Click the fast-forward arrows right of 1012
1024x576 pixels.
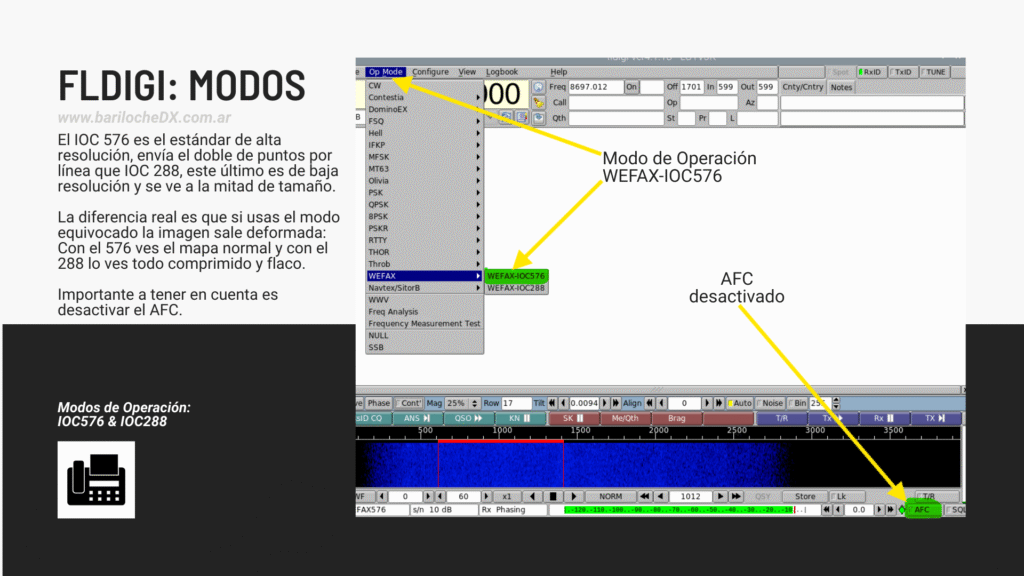[736, 496]
